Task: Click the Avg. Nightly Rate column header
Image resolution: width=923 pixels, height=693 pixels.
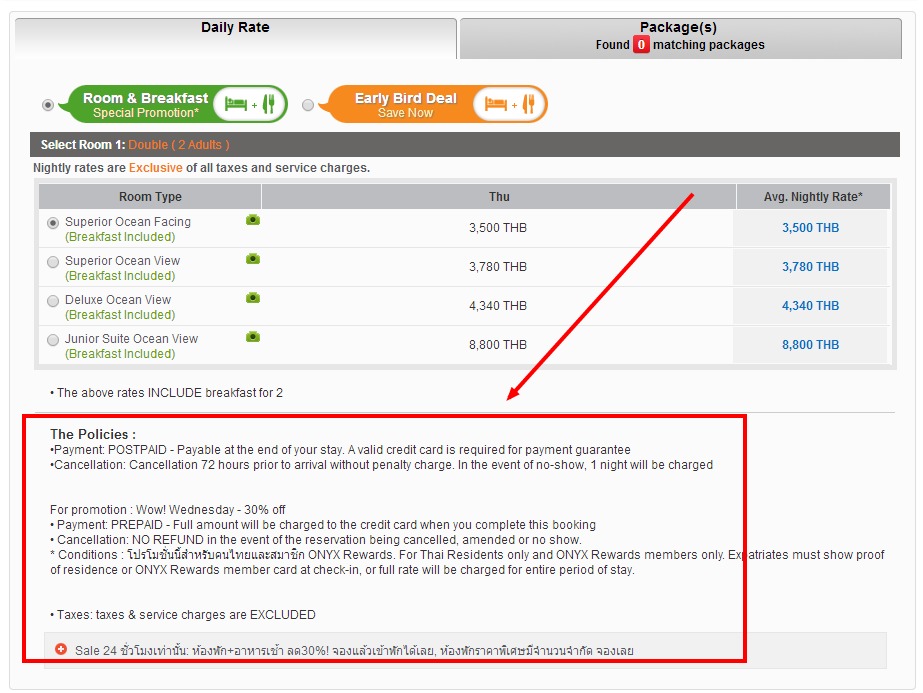Action: [x=813, y=197]
